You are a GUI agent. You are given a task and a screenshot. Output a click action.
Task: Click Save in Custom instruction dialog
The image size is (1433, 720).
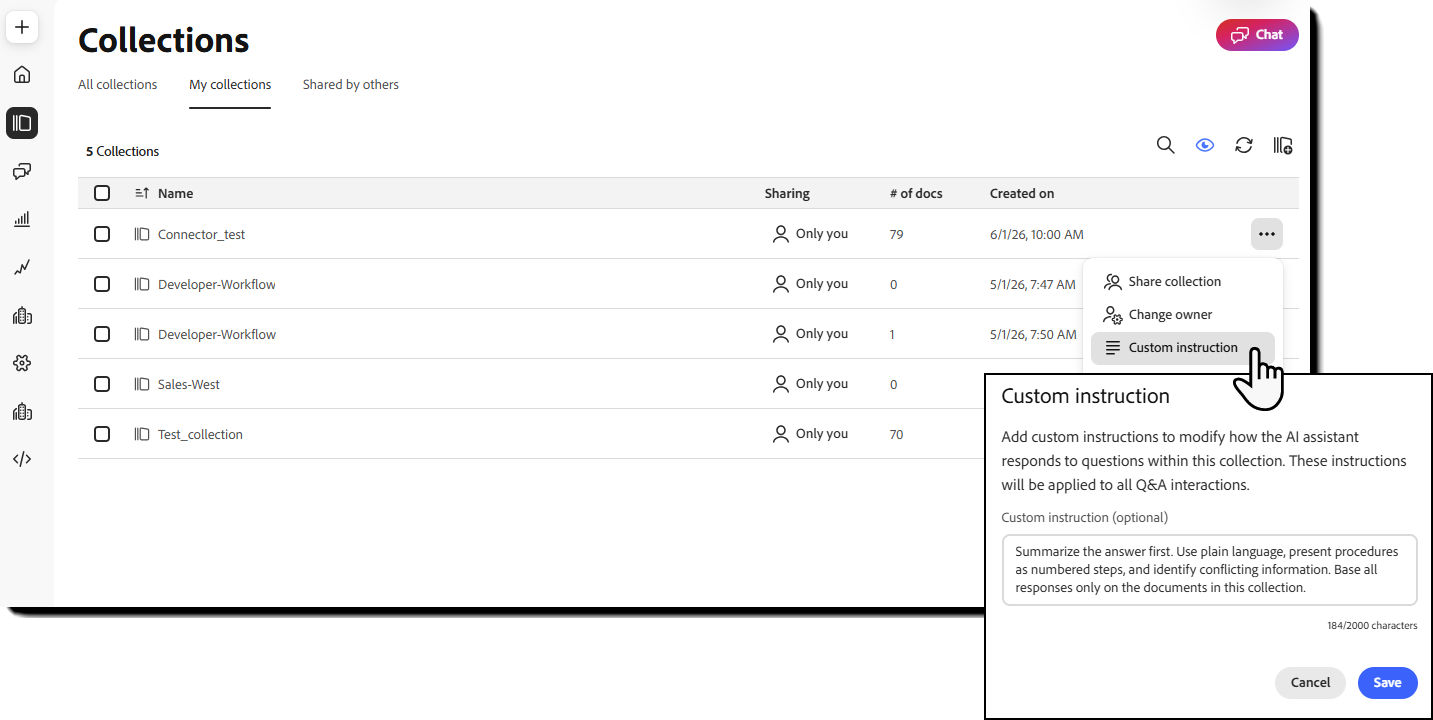pos(1387,683)
